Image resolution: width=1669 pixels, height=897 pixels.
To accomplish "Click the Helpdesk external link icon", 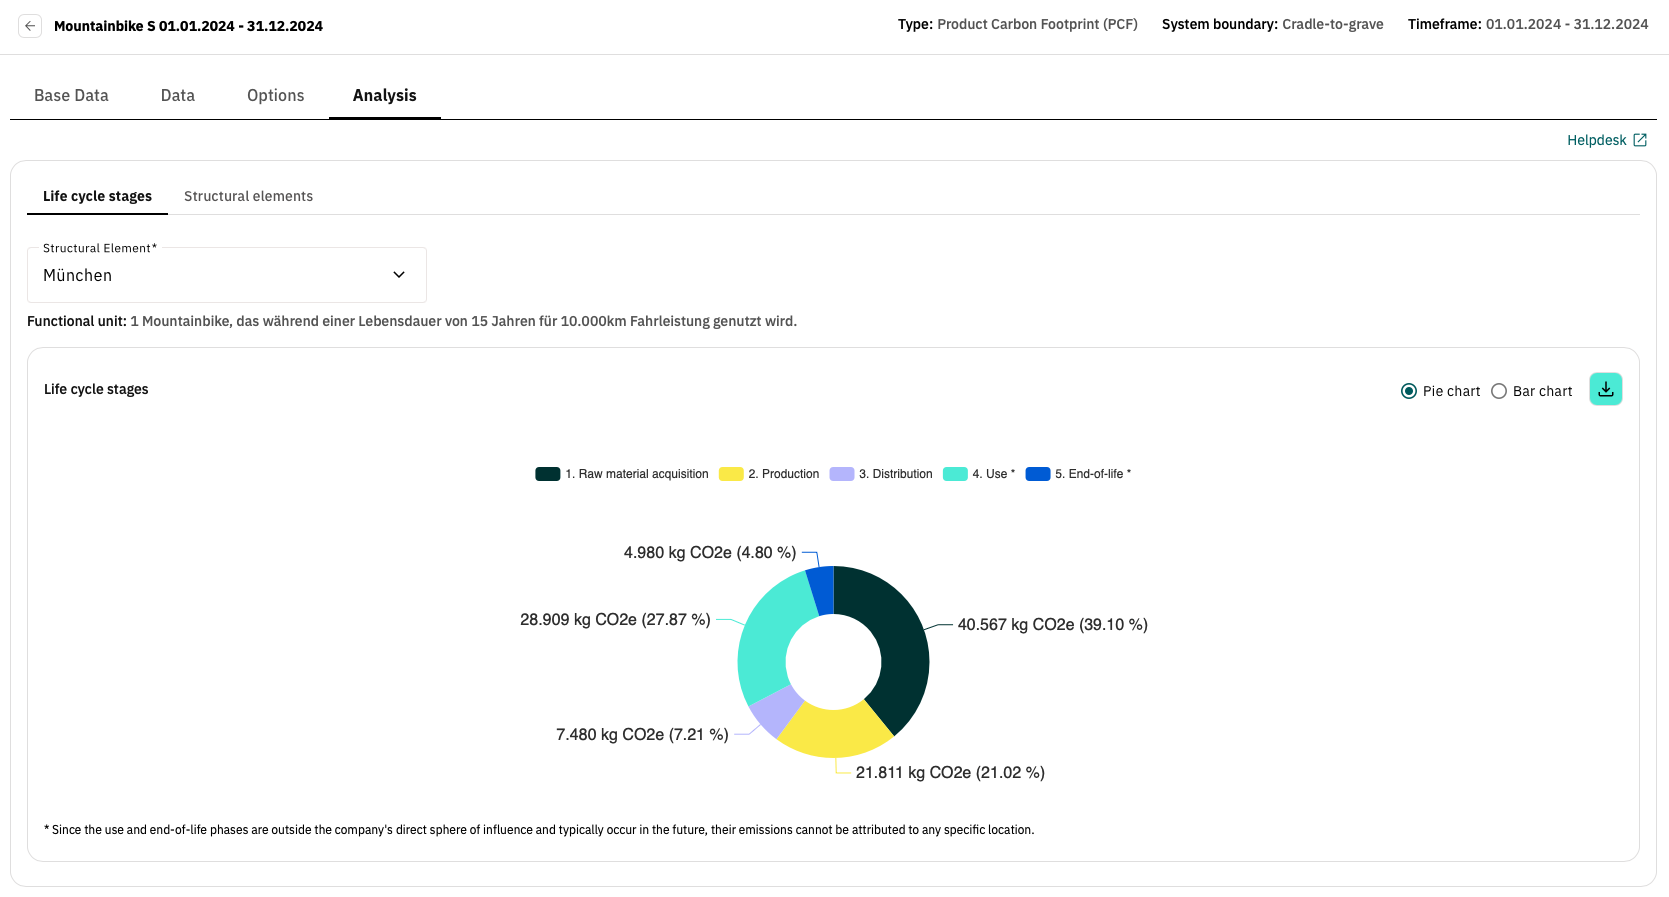I will click(1640, 140).
